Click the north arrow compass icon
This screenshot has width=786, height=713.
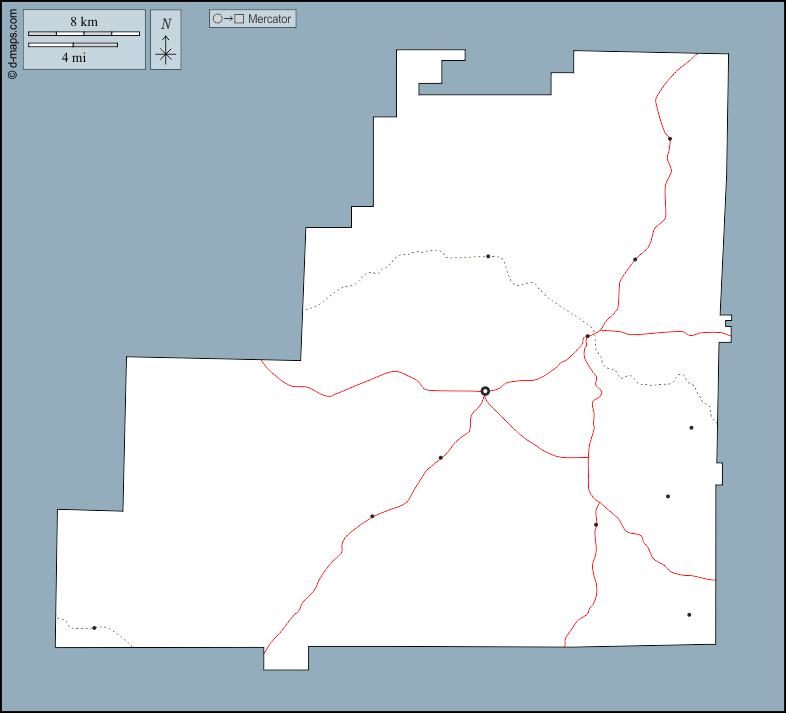(165, 40)
